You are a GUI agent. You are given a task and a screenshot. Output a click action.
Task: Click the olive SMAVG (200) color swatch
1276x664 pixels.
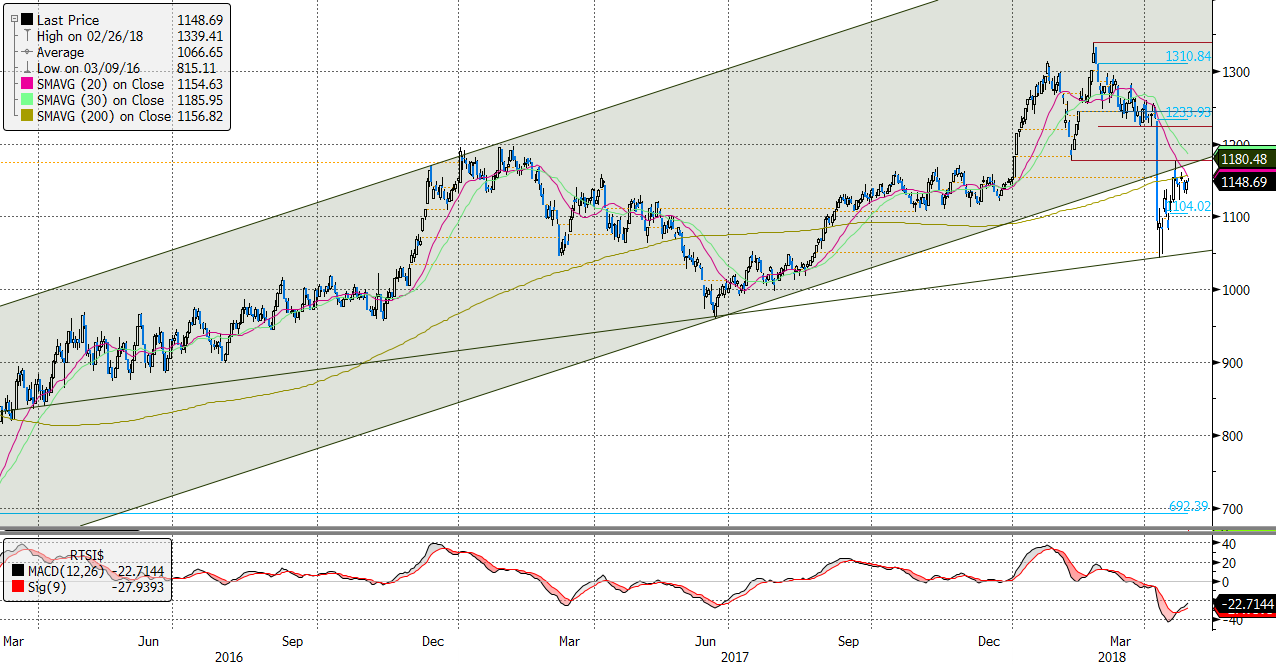pyautogui.click(x=26, y=116)
